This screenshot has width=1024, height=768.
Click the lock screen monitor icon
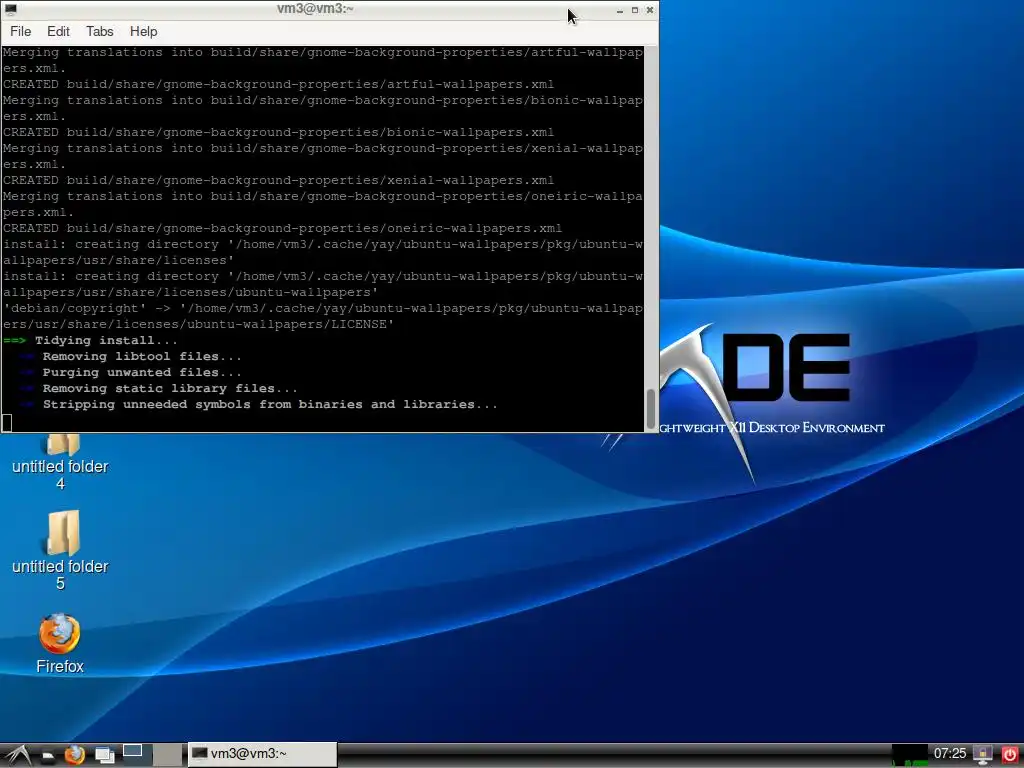point(982,755)
